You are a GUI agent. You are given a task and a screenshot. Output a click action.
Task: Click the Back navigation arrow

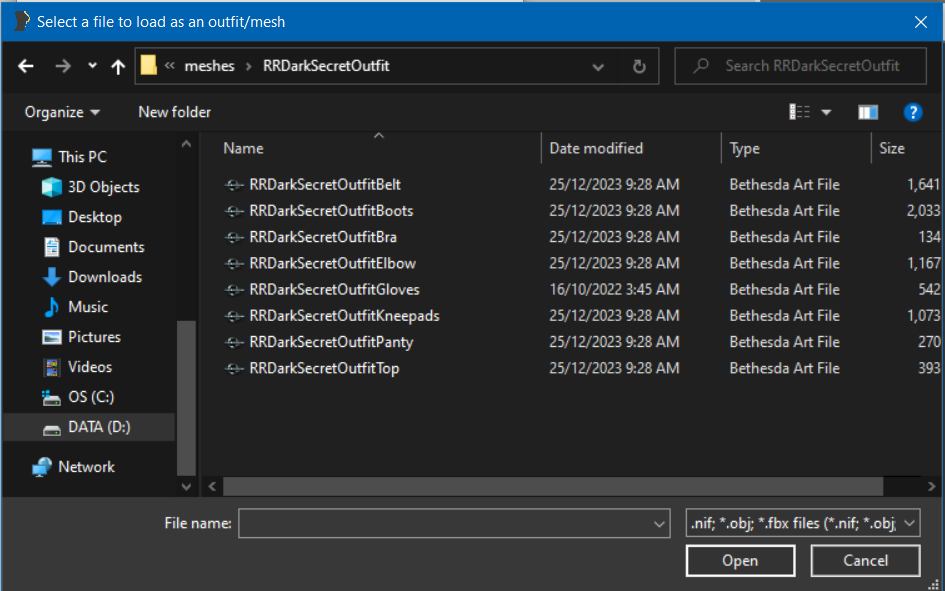(x=26, y=66)
